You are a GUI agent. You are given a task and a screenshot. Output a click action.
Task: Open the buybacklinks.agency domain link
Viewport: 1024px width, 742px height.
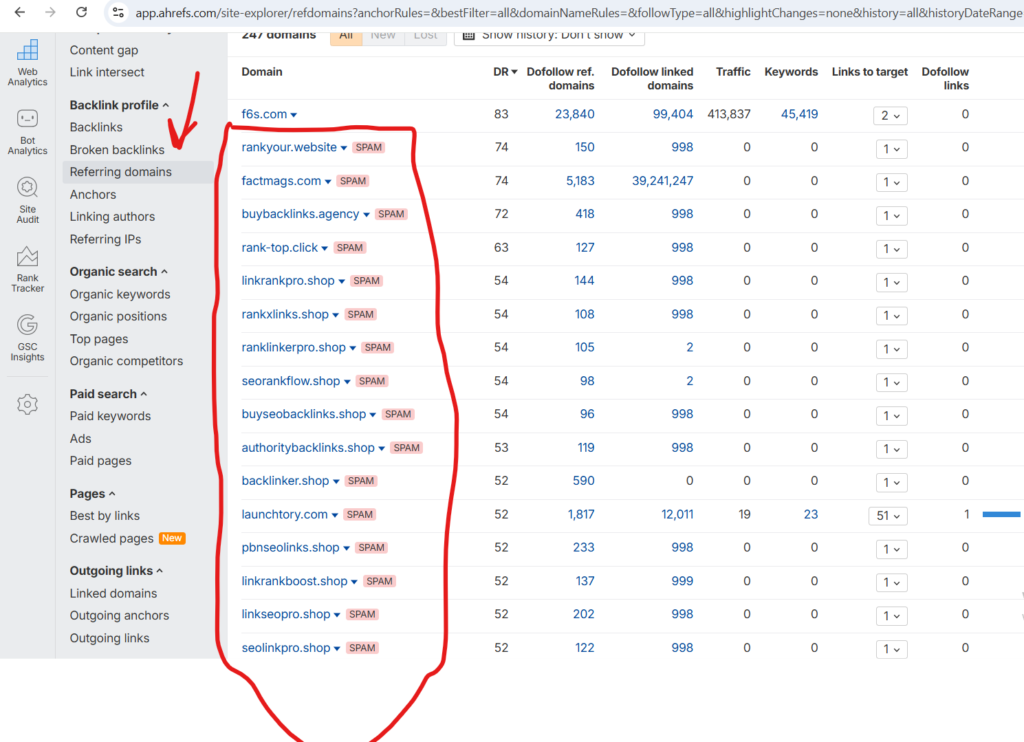(x=300, y=214)
